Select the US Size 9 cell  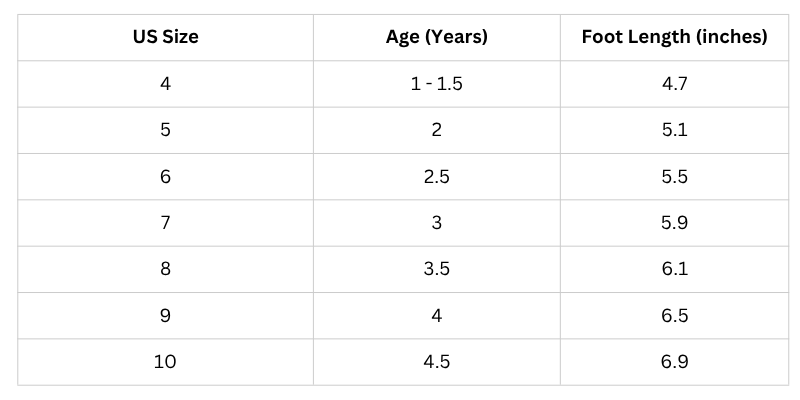click(165, 315)
